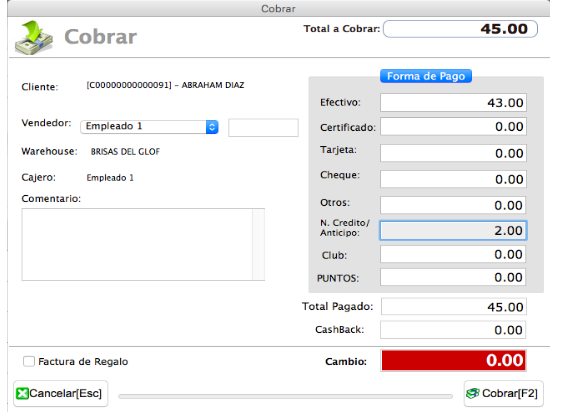565x417 pixels.
Task: Click the Cobrar[F2] button
Action: (503, 394)
